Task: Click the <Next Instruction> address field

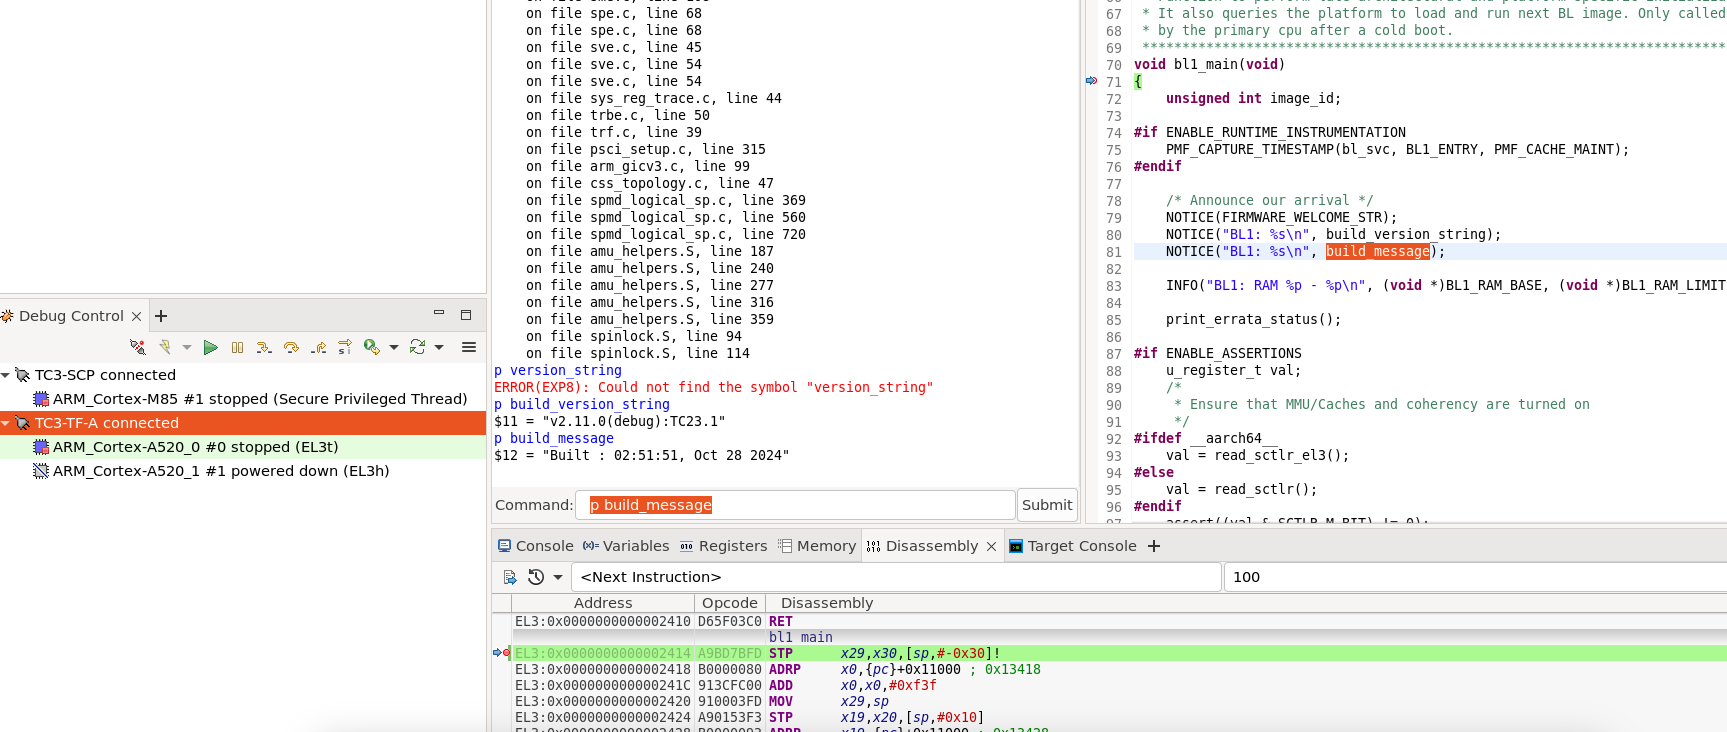Action: pos(896,577)
